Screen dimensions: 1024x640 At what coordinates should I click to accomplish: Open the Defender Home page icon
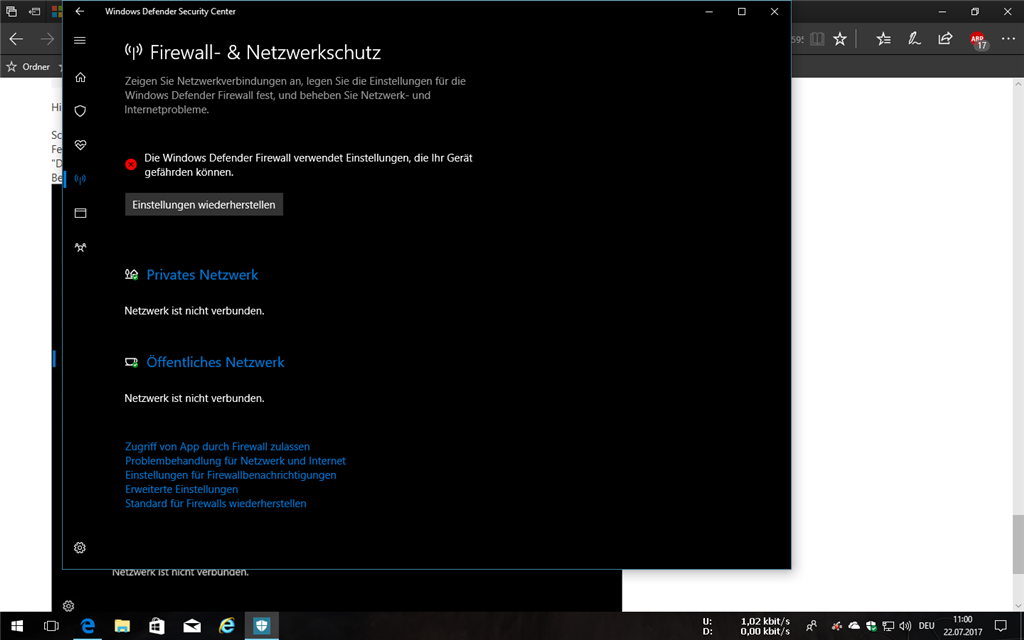[x=80, y=78]
